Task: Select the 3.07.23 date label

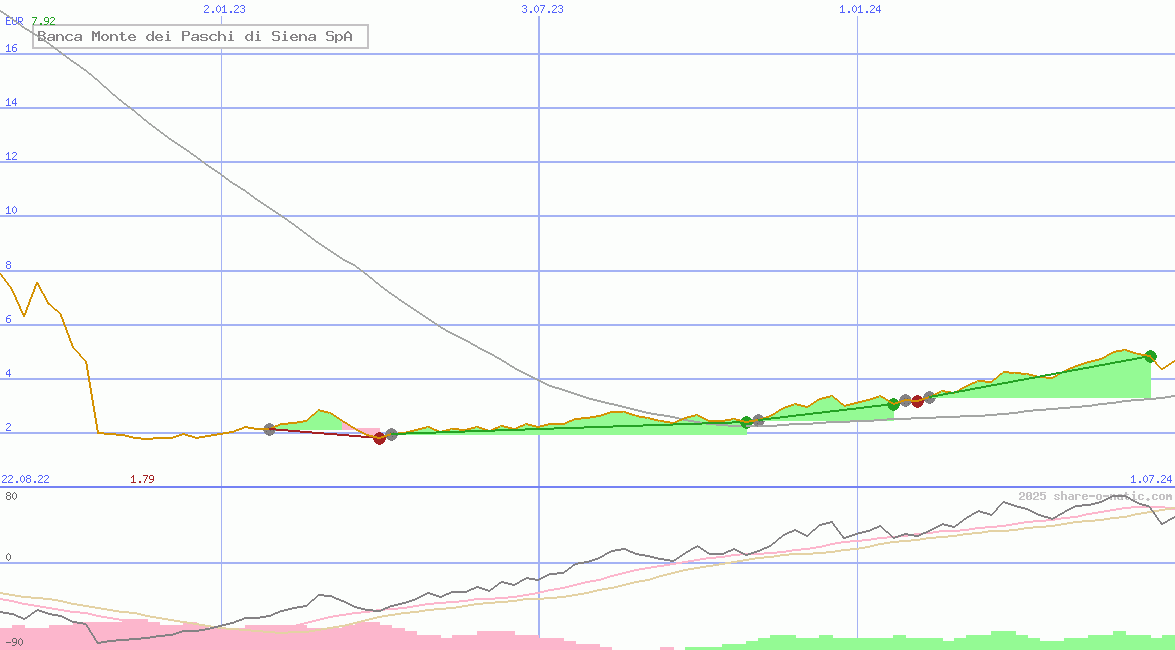Action: point(543,9)
